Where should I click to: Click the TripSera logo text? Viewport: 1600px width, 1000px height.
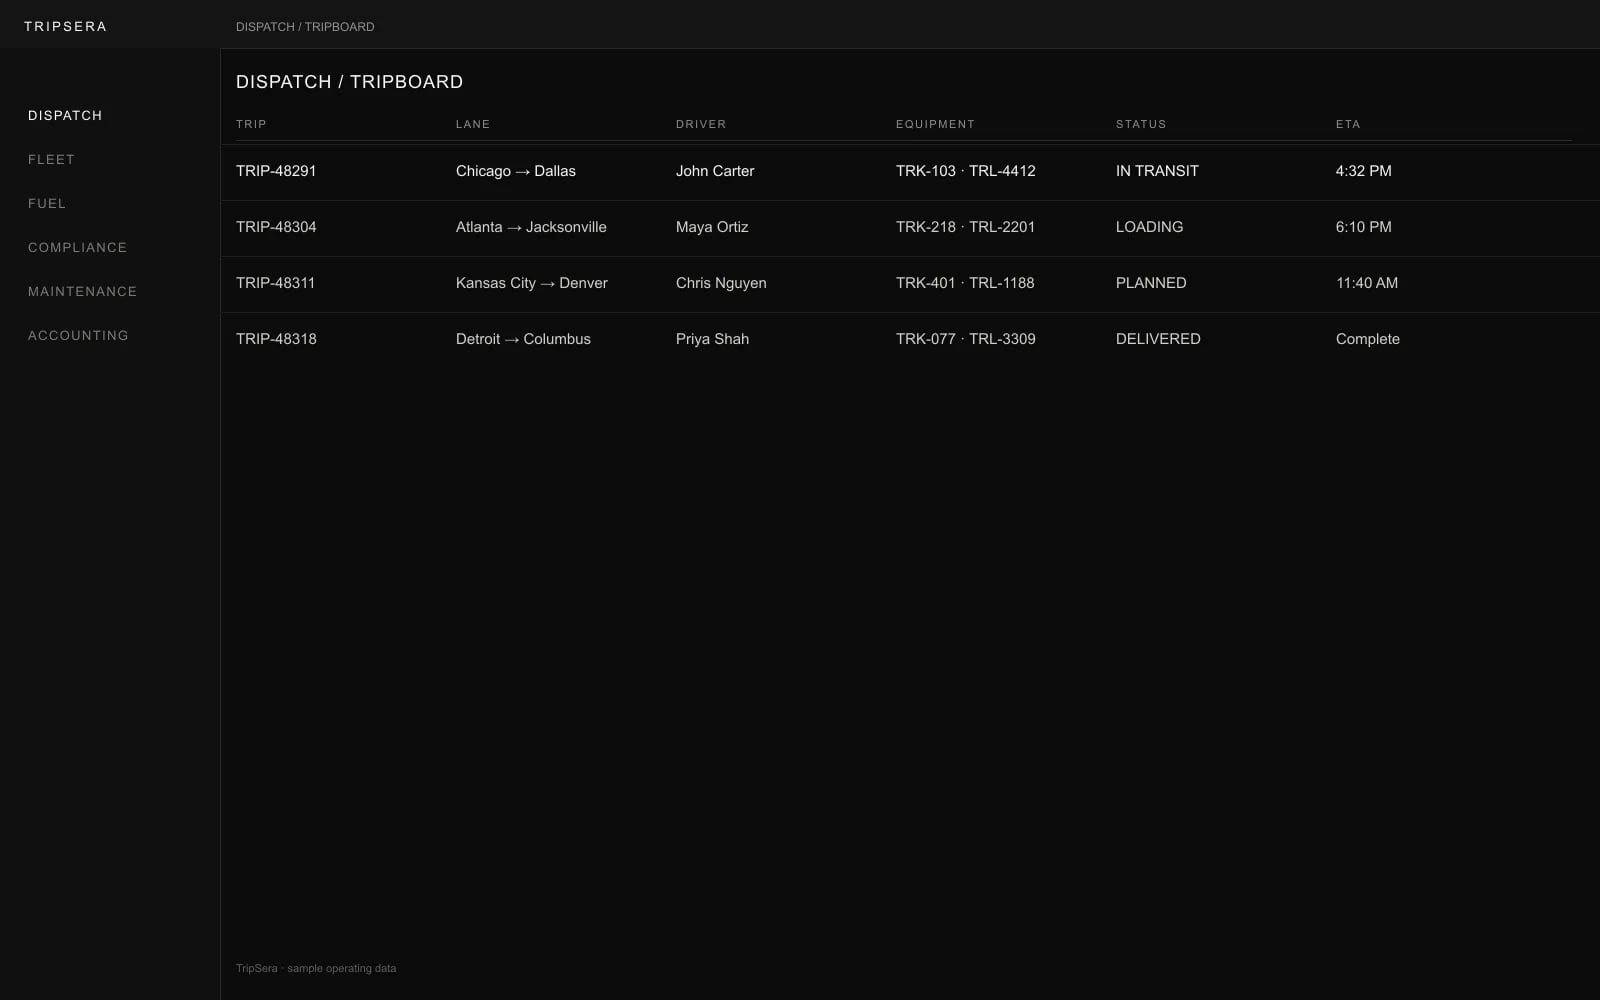coord(65,27)
